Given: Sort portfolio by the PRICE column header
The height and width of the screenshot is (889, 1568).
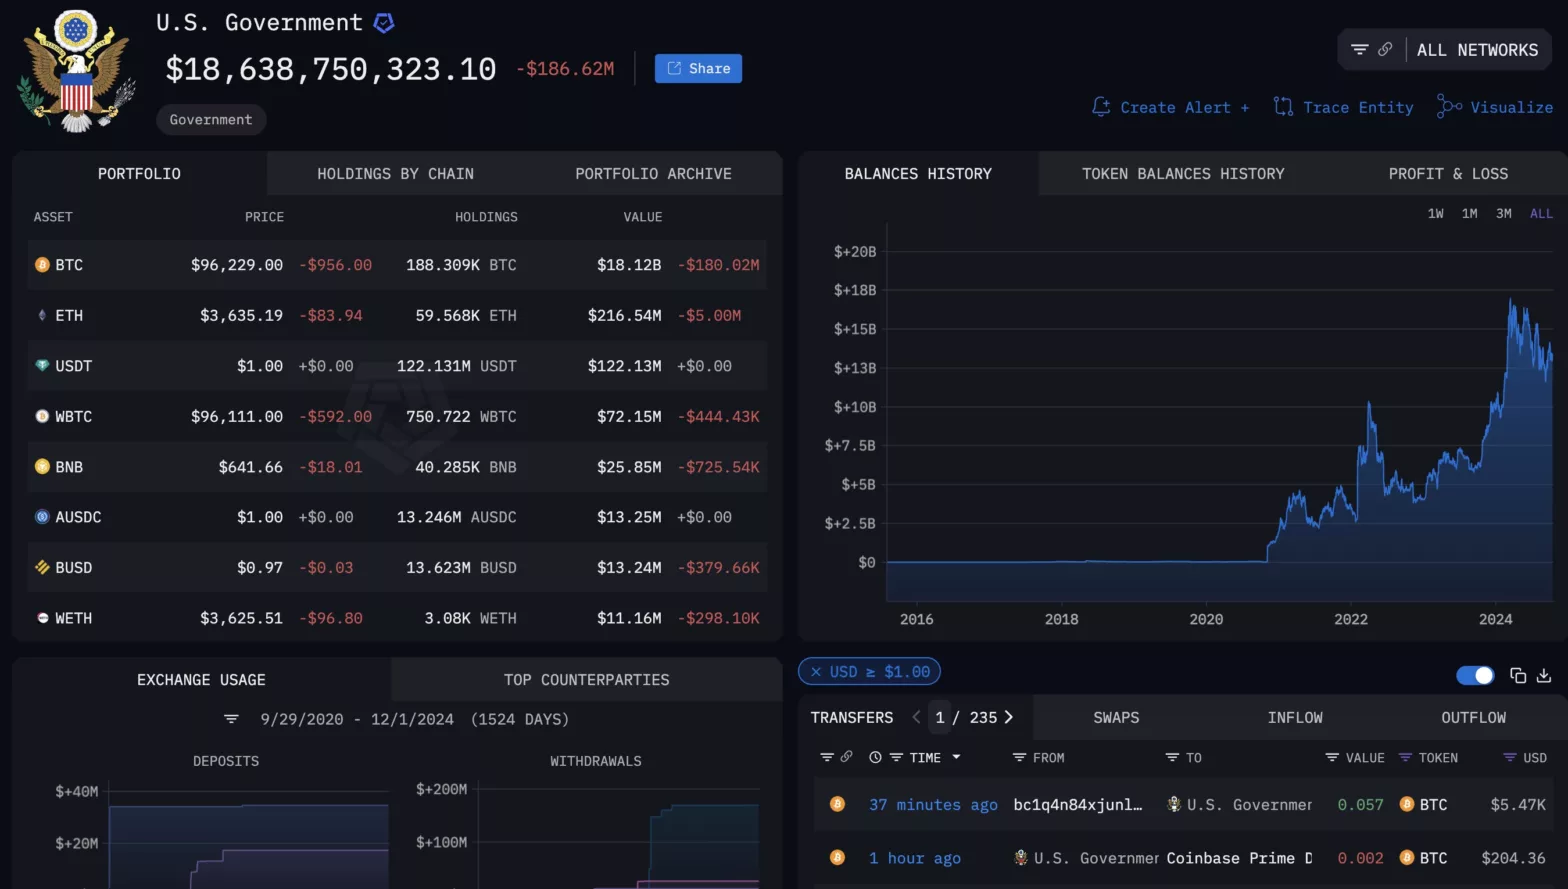Looking at the screenshot, I should point(264,216).
